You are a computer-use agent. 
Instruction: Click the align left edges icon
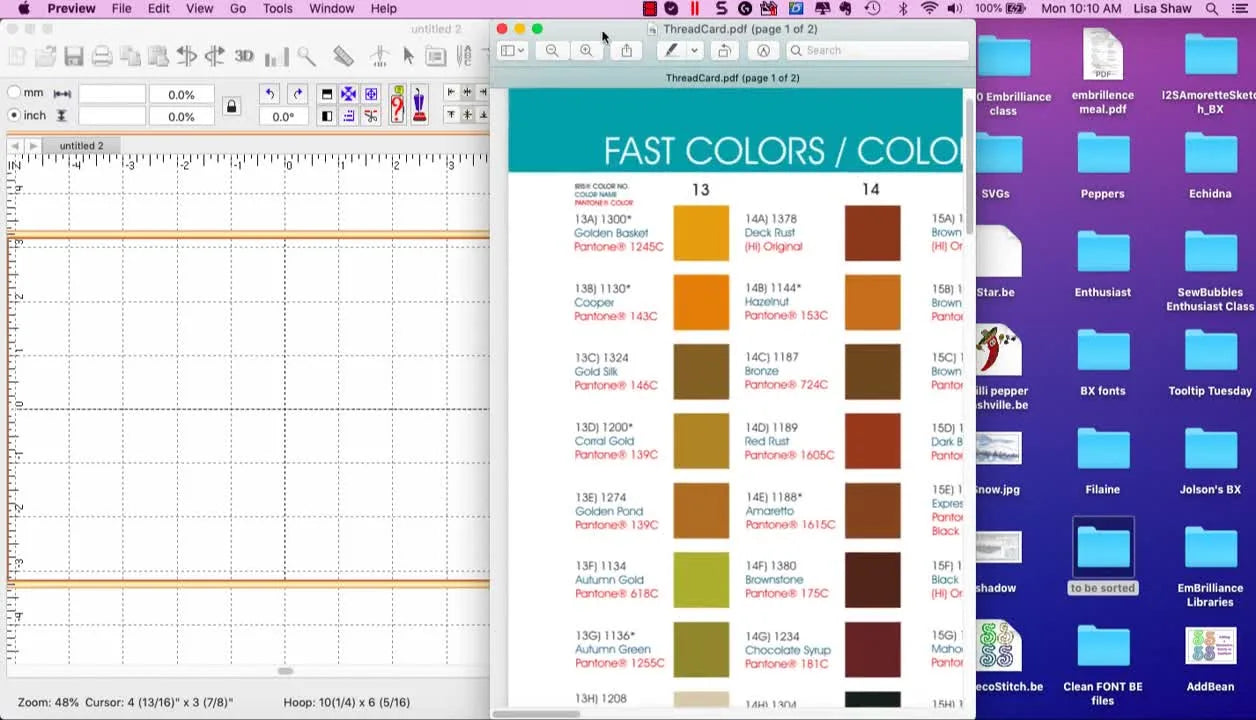pos(451,92)
